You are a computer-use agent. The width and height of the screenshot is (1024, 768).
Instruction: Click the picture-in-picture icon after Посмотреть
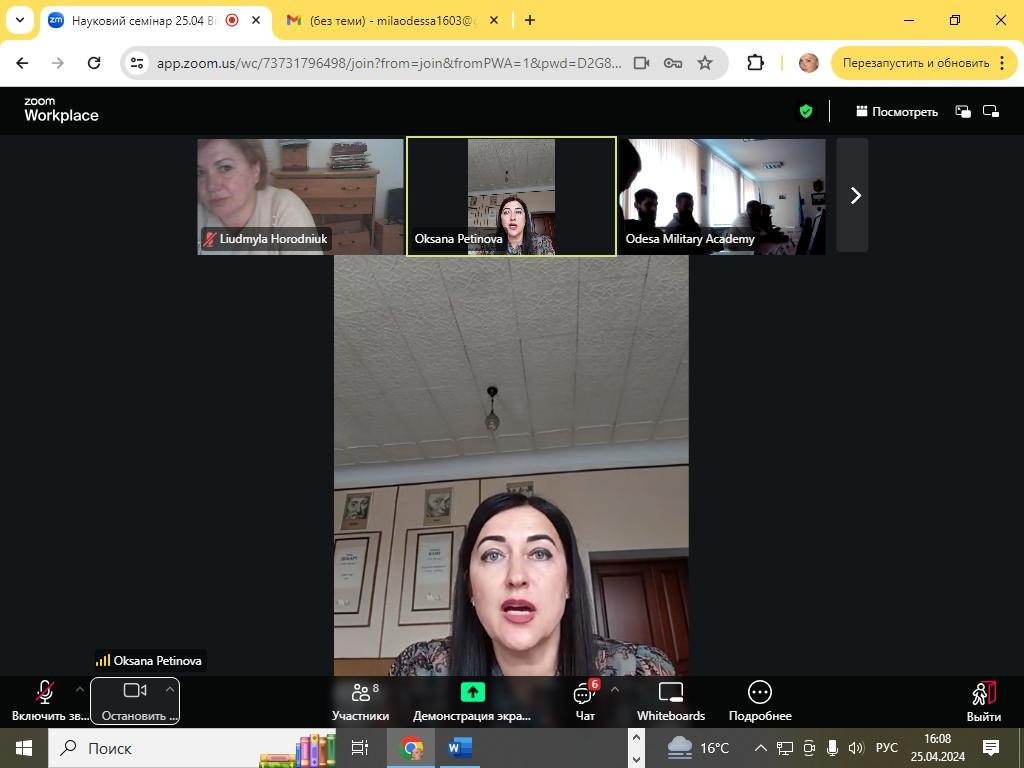963,112
